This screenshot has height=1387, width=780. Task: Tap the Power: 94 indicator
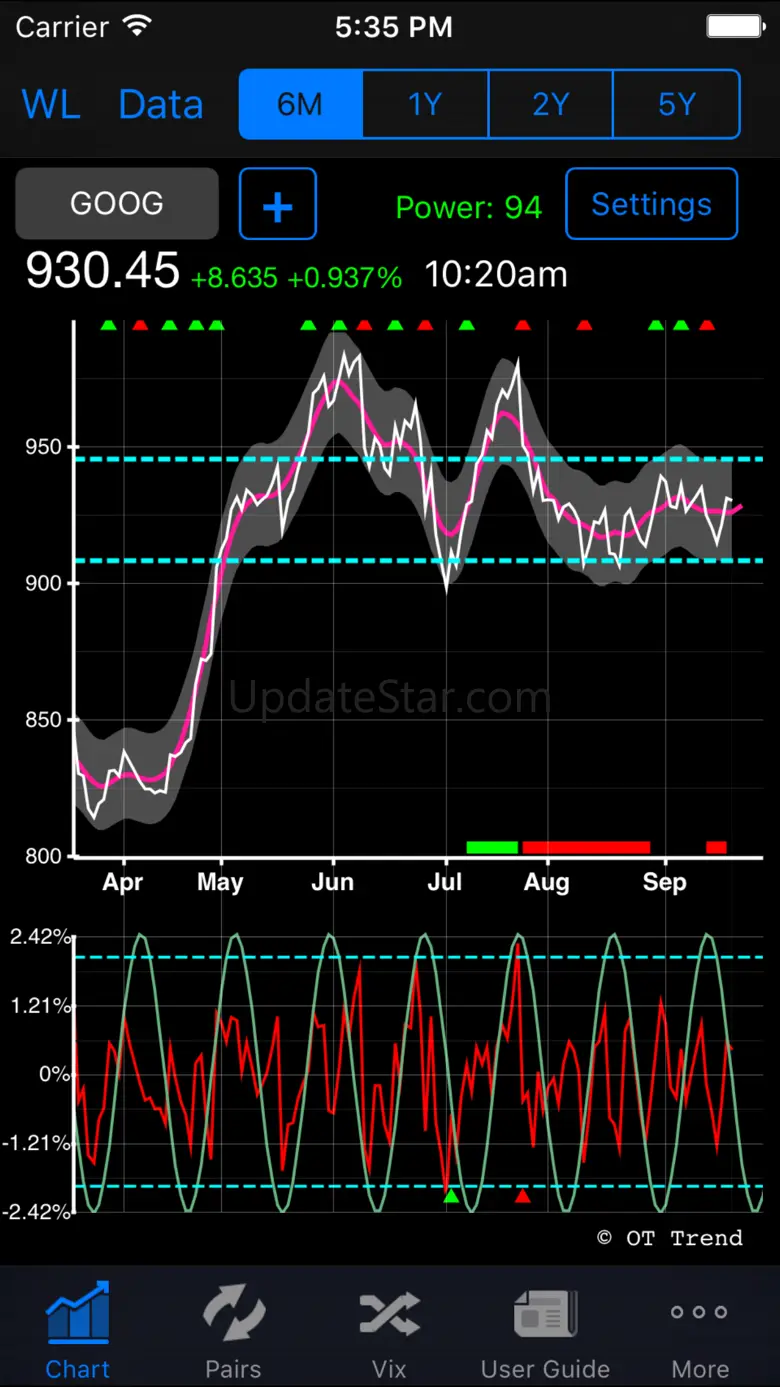(x=469, y=207)
